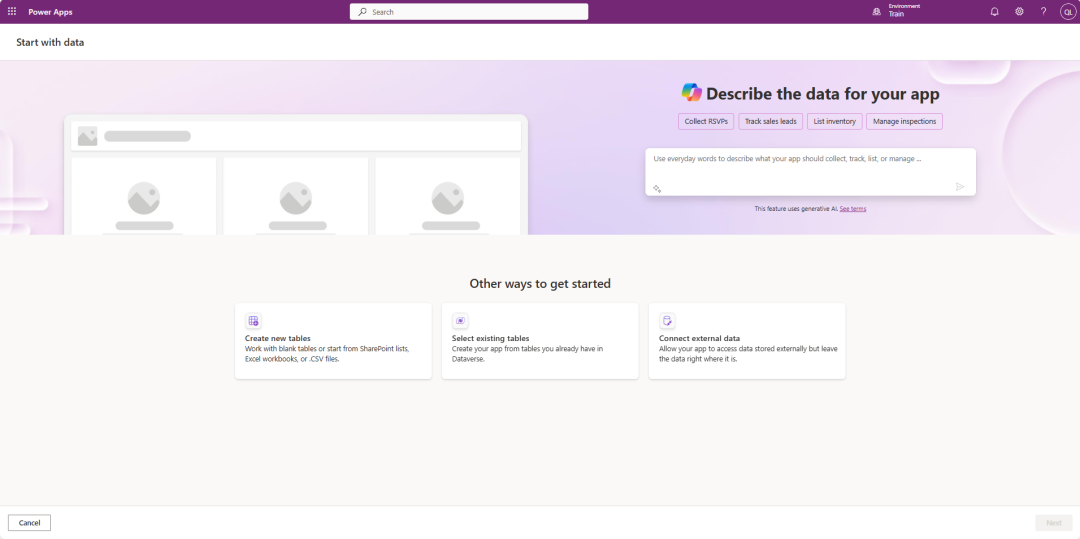Click the Other ways to get started heading

coord(540,284)
